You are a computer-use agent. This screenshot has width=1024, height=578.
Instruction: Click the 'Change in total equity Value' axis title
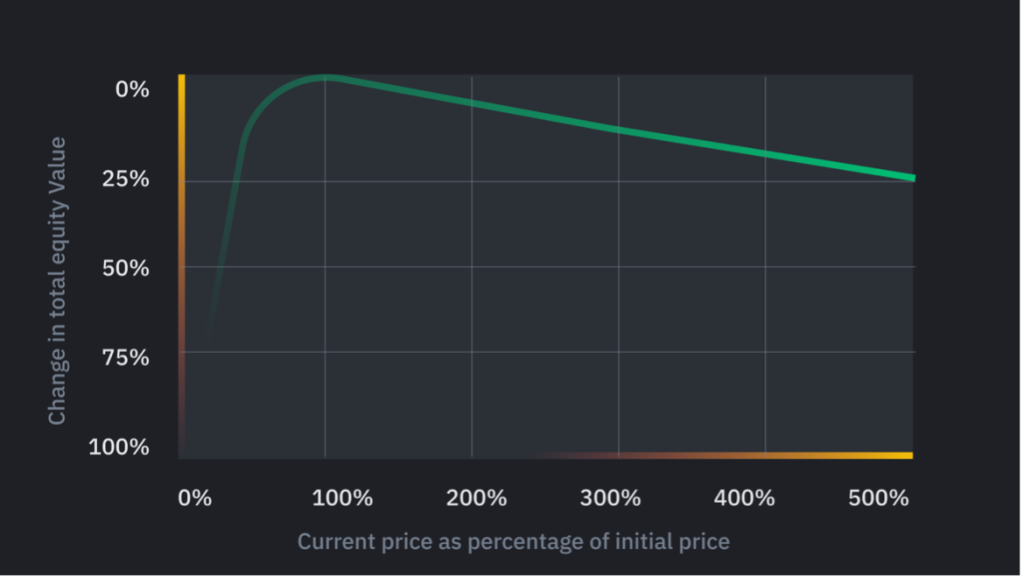click(x=57, y=281)
